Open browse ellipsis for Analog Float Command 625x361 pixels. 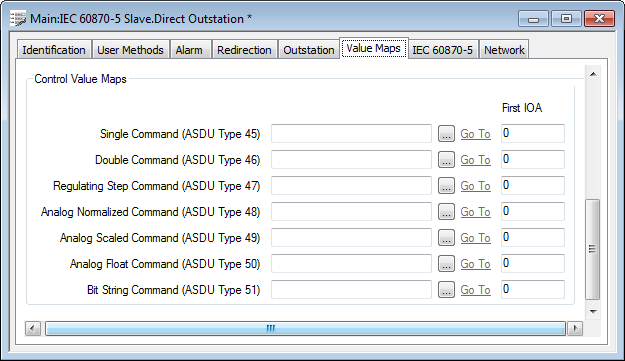446,263
